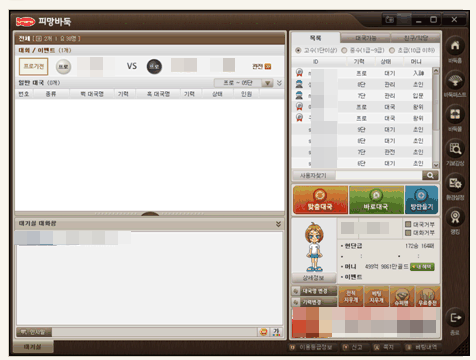Click the title bar icon left of minimize
Image resolution: width=476 pixels, height=360 pixels.
pos(389,20)
